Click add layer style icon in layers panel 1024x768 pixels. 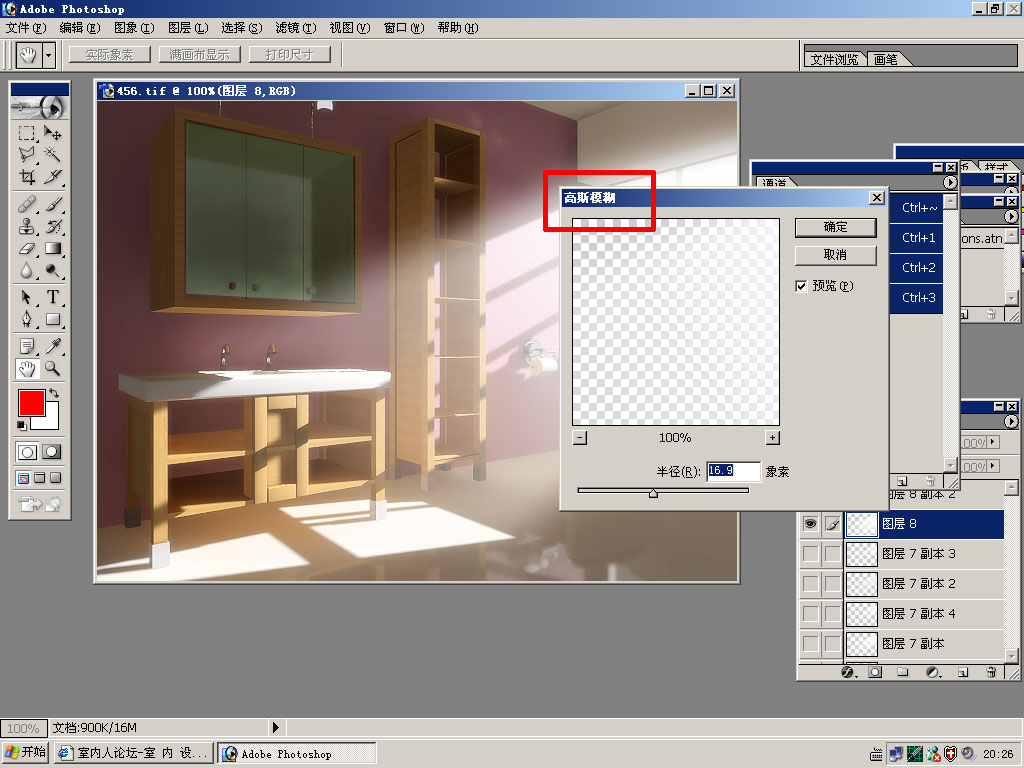point(848,672)
